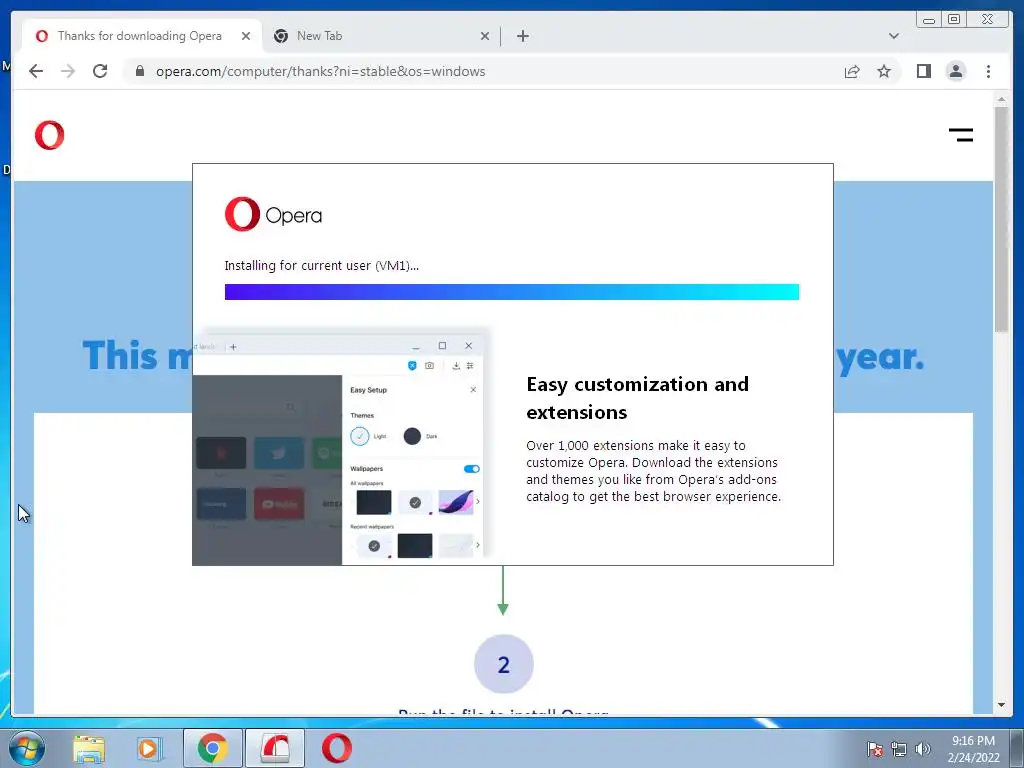Click the page scrollbar up arrow
The image size is (1024, 768).
pos(1001,99)
